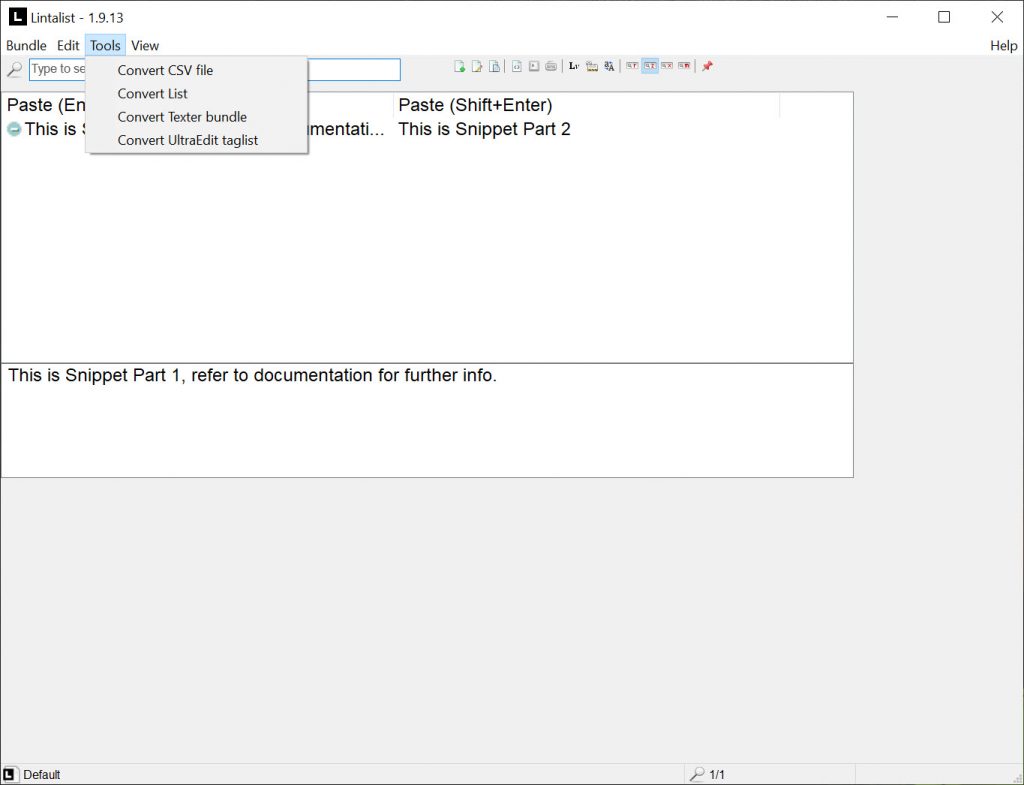The image size is (1024, 785).
Task: Select the fourth search mode icon
Action: pyautogui.click(x=684, y=66)
